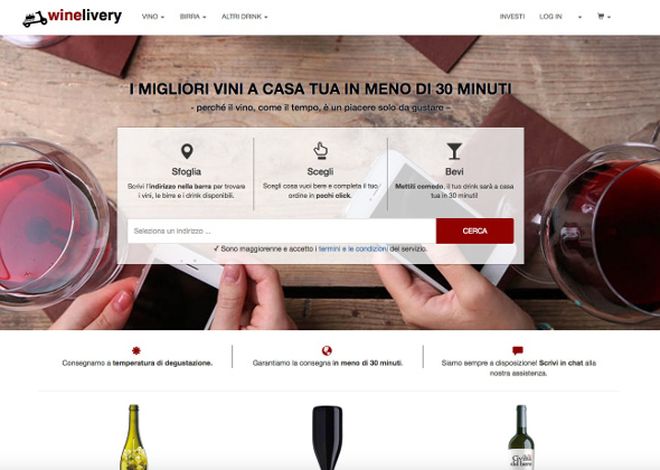
Task: Expand the ALTRI DRINK dropdown menu
Action: 245,16
